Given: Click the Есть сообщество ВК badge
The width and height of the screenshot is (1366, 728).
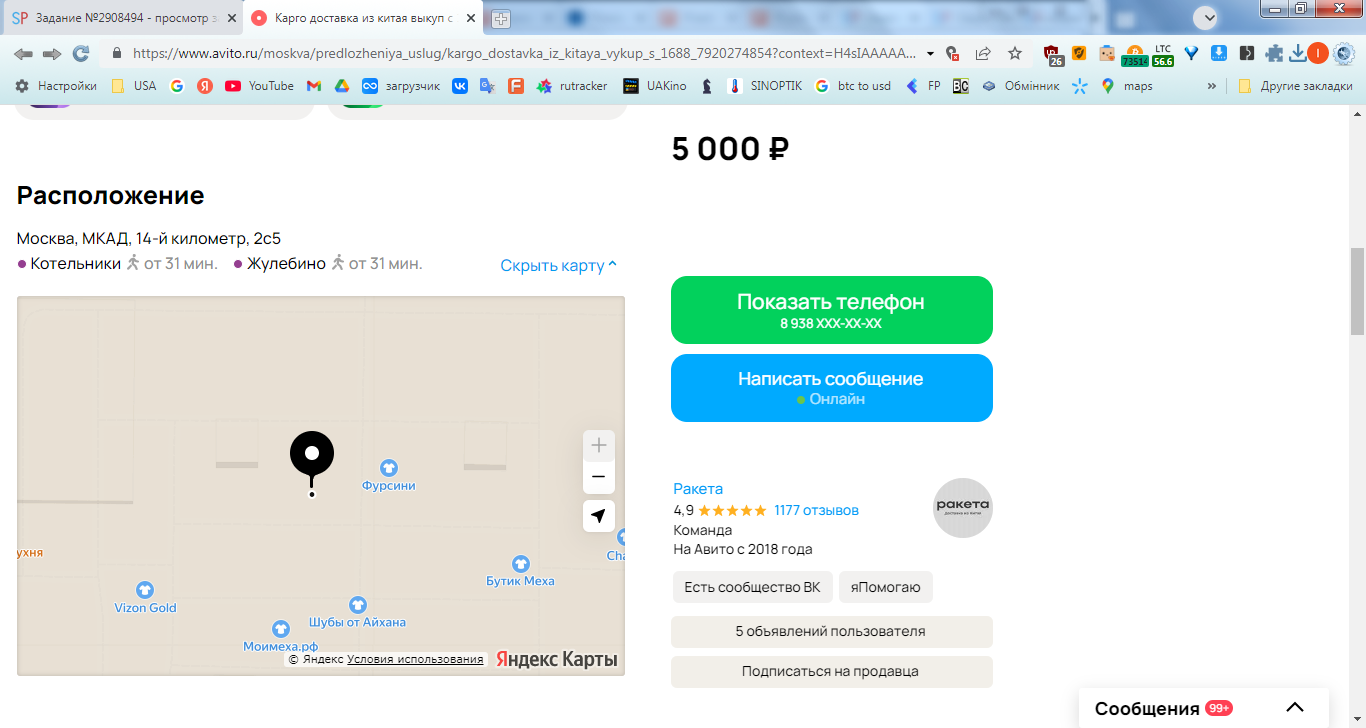Looking at the screenshot, I should tap(752, 587).
